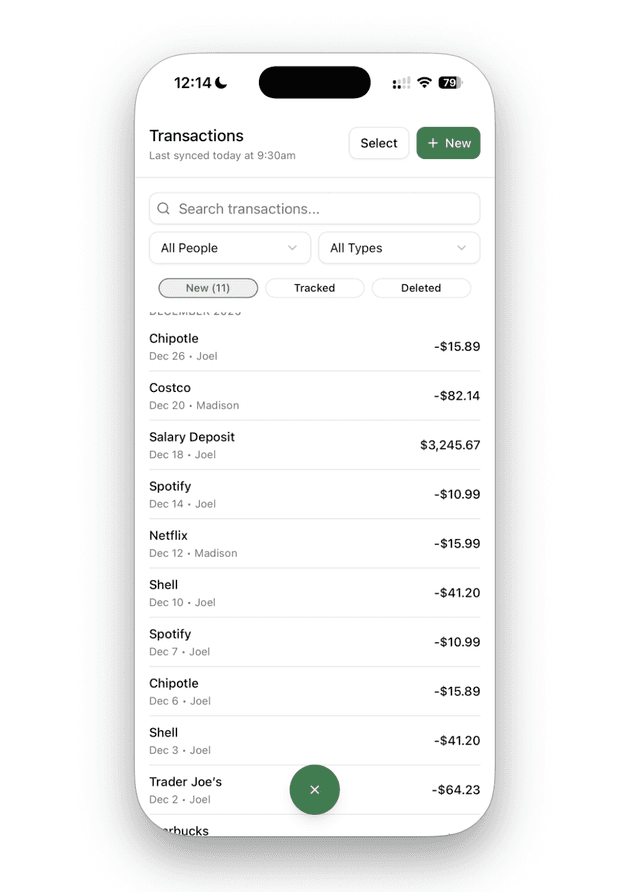Click inside the search transactions field
The image size is (640, 892).
[x=314, y=208]
